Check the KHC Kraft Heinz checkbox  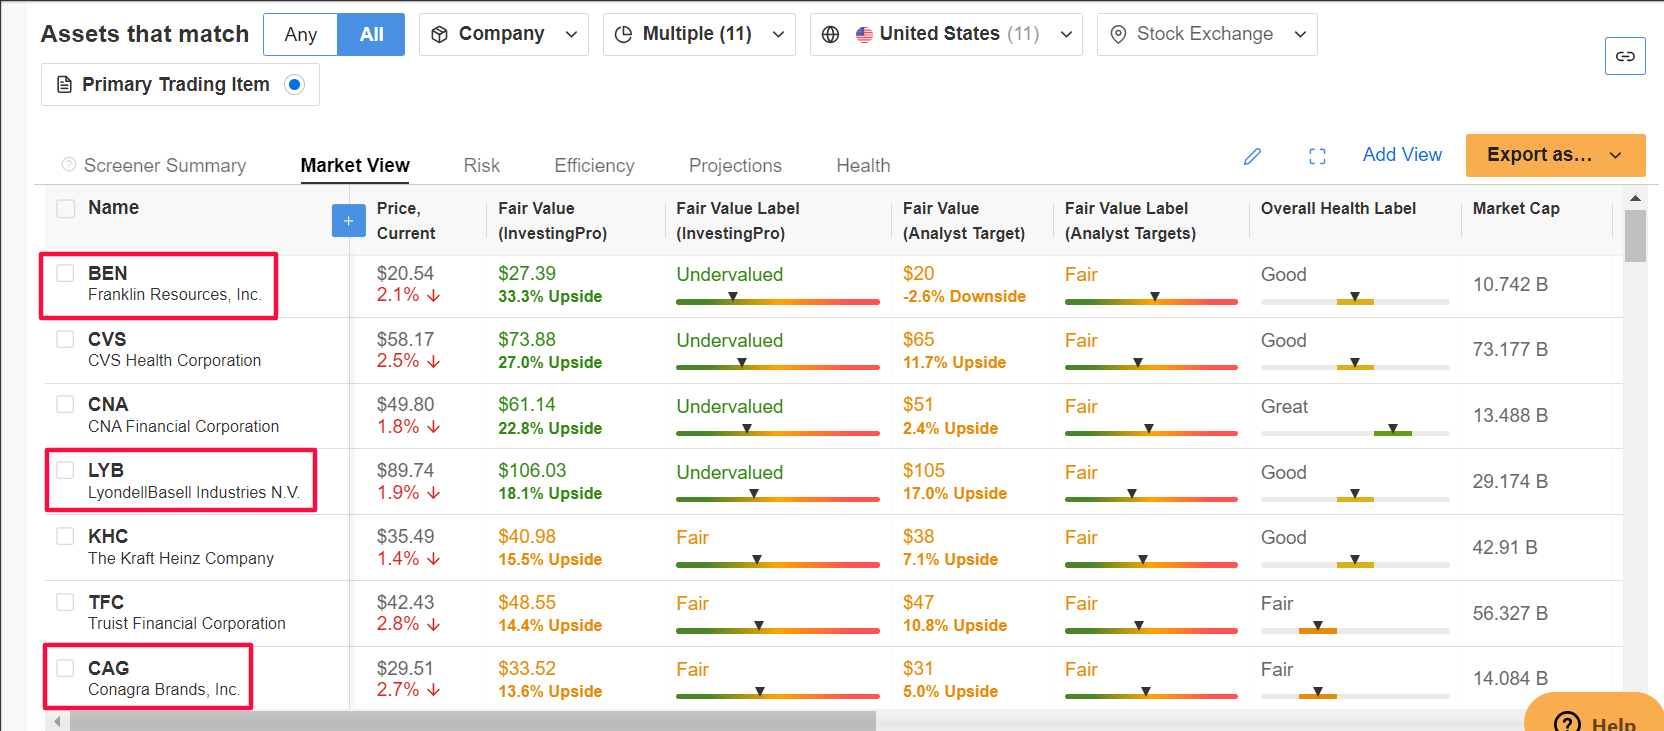point(65,536)
